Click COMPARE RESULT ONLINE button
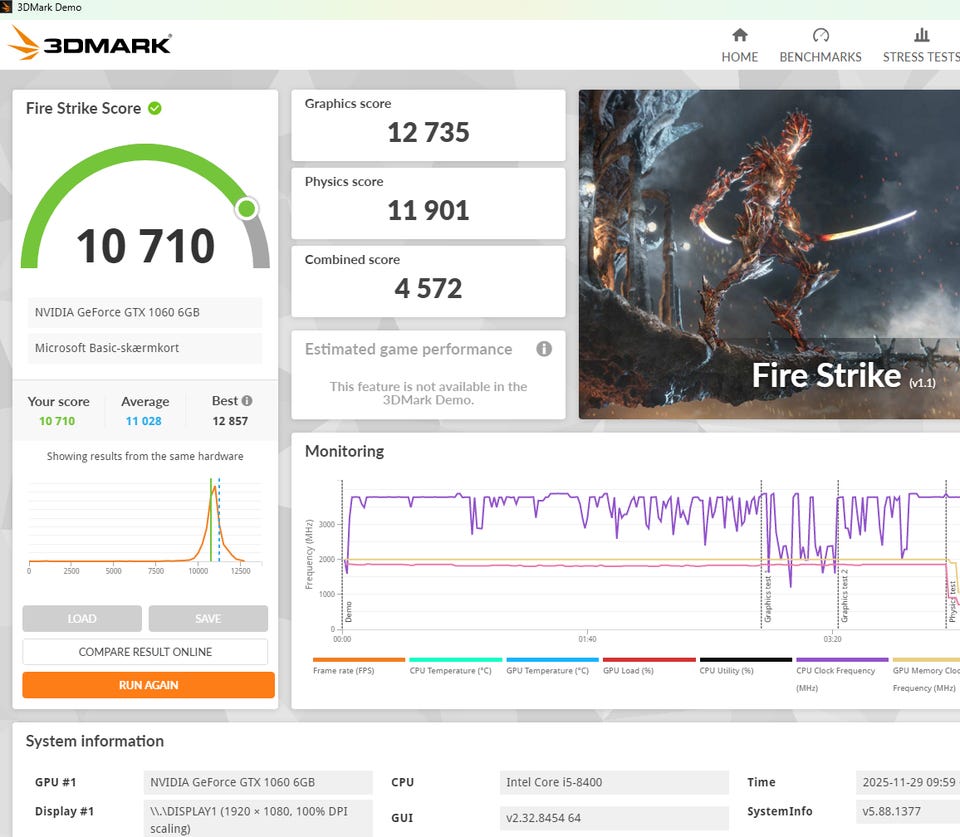Image resolution: width=960 pixels, height=837 pixels. (145, 652)
